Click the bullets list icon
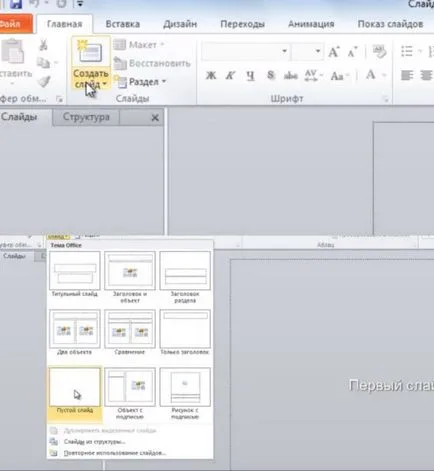Viewport: 434px width, 471px height. [x=407, y=52]
